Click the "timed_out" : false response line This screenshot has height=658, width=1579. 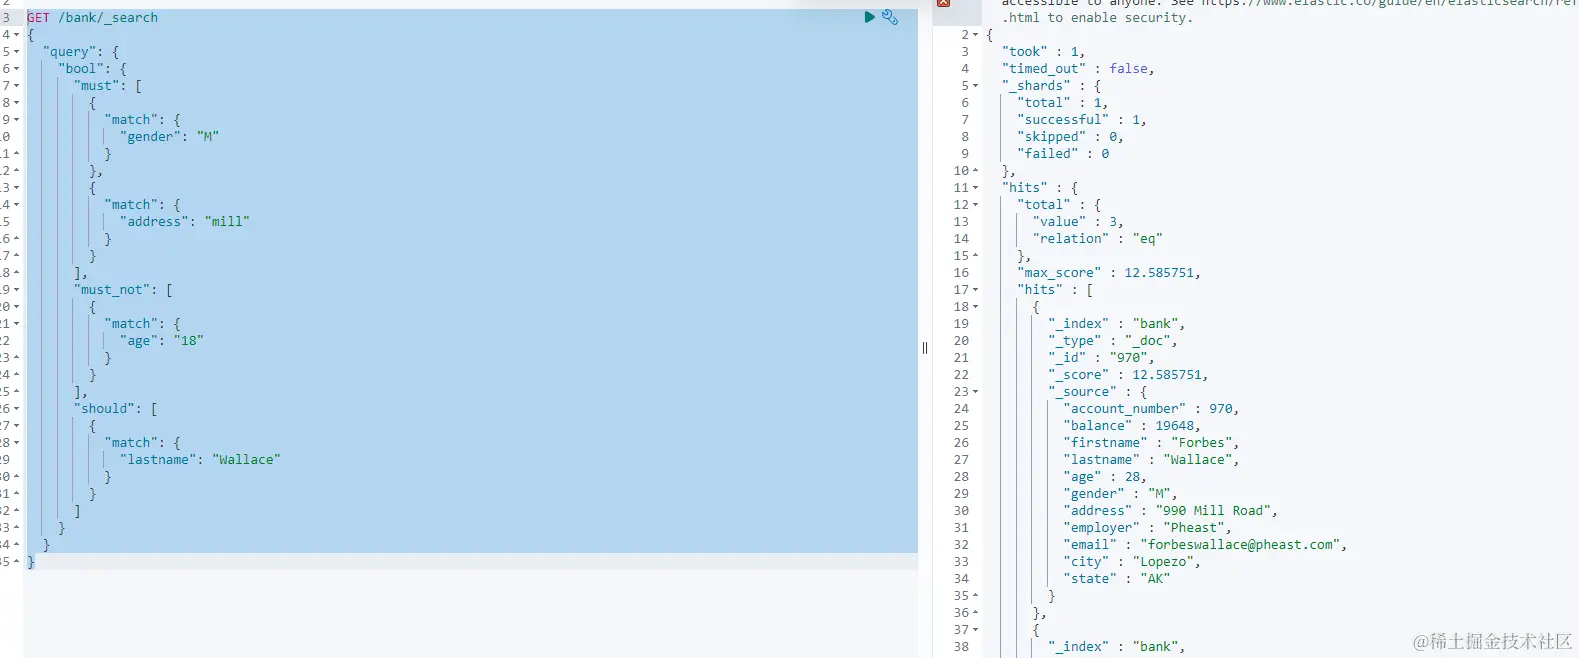(x=1078, y=69)
